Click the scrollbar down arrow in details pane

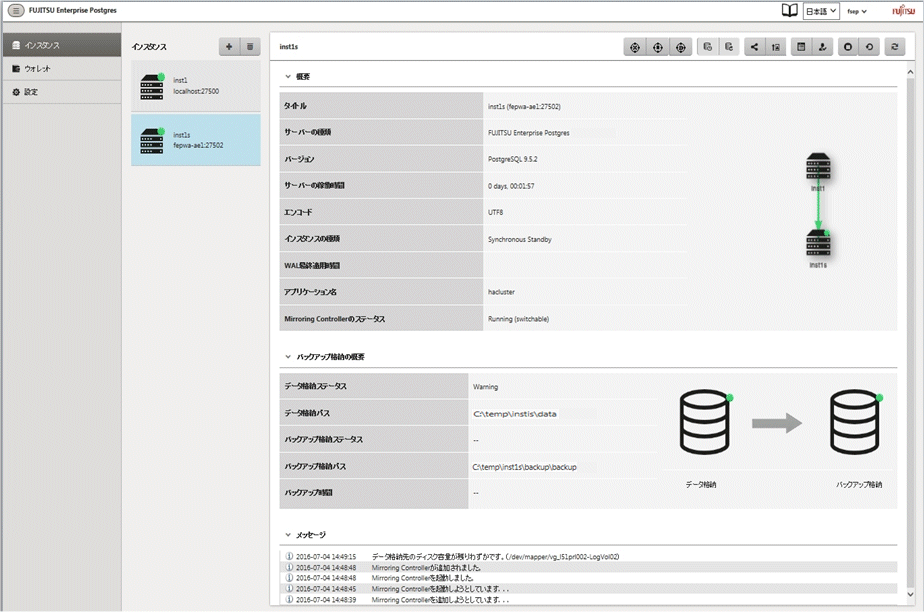point(910,594)
